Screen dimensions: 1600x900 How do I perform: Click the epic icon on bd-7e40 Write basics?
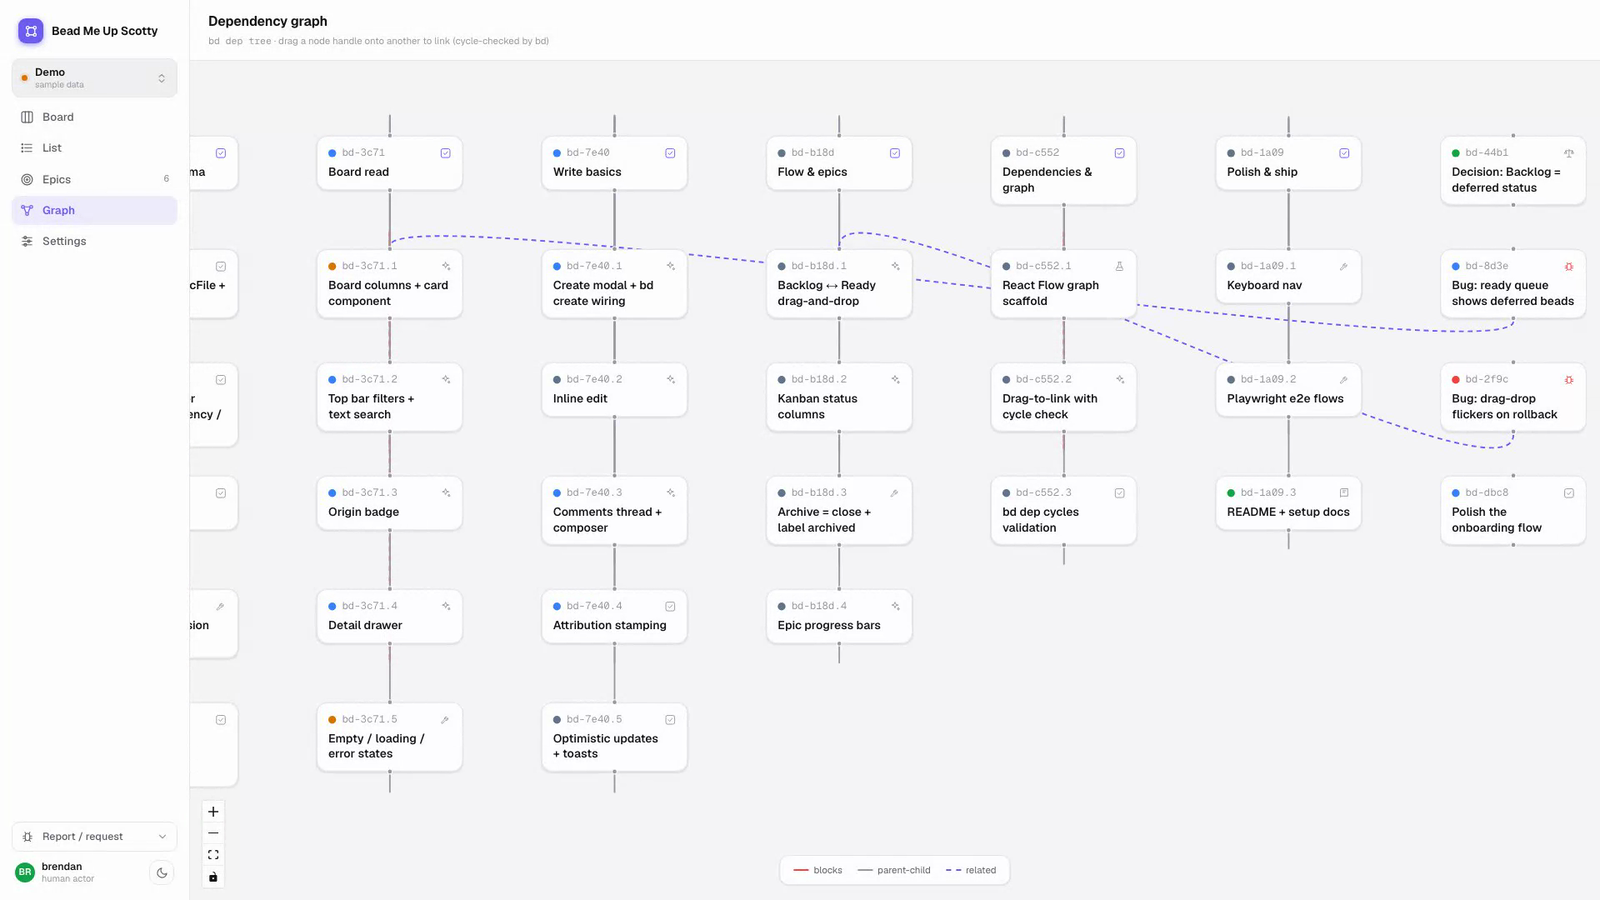670,153
